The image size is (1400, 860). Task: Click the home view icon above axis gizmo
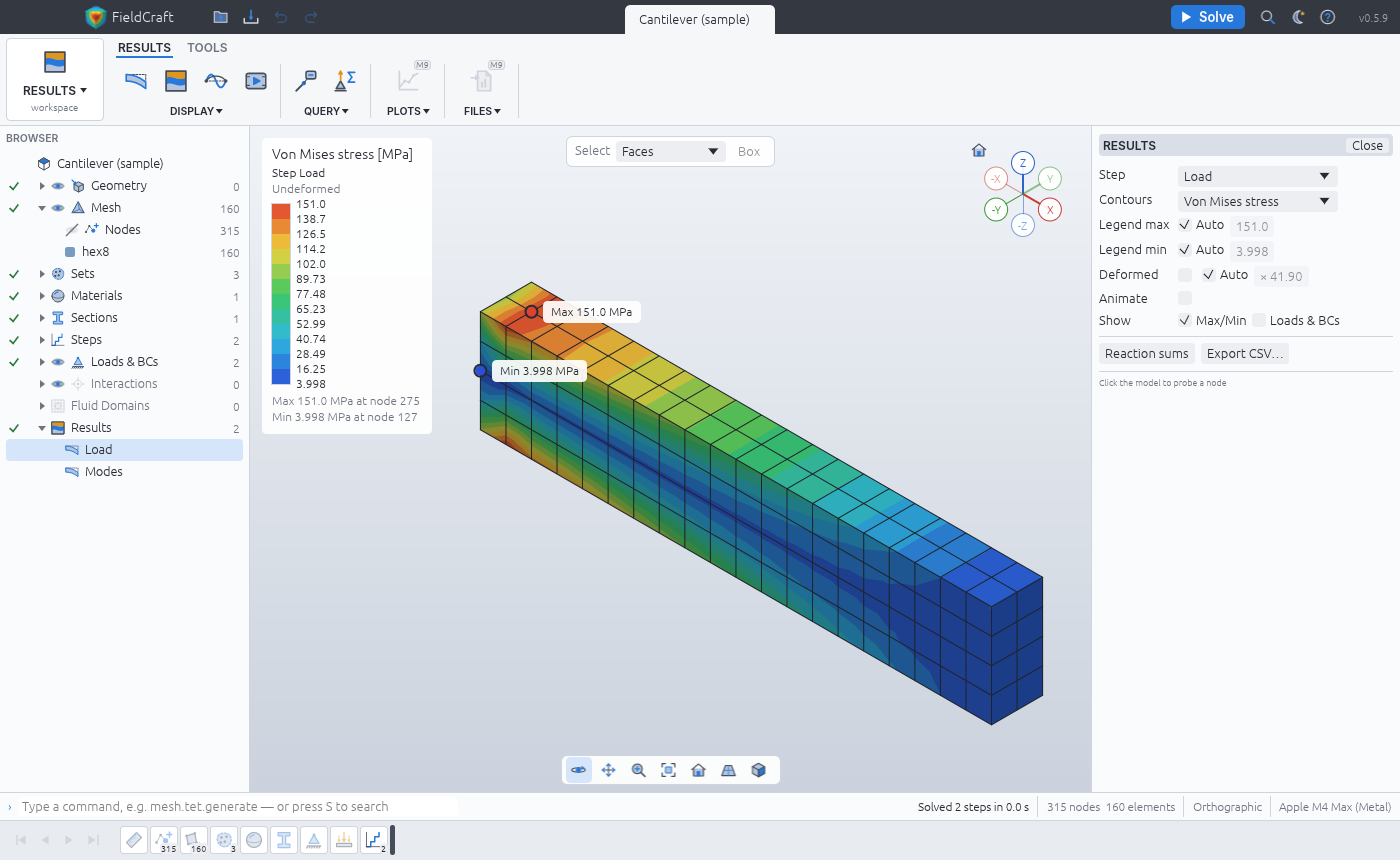(x=979, y=151)
